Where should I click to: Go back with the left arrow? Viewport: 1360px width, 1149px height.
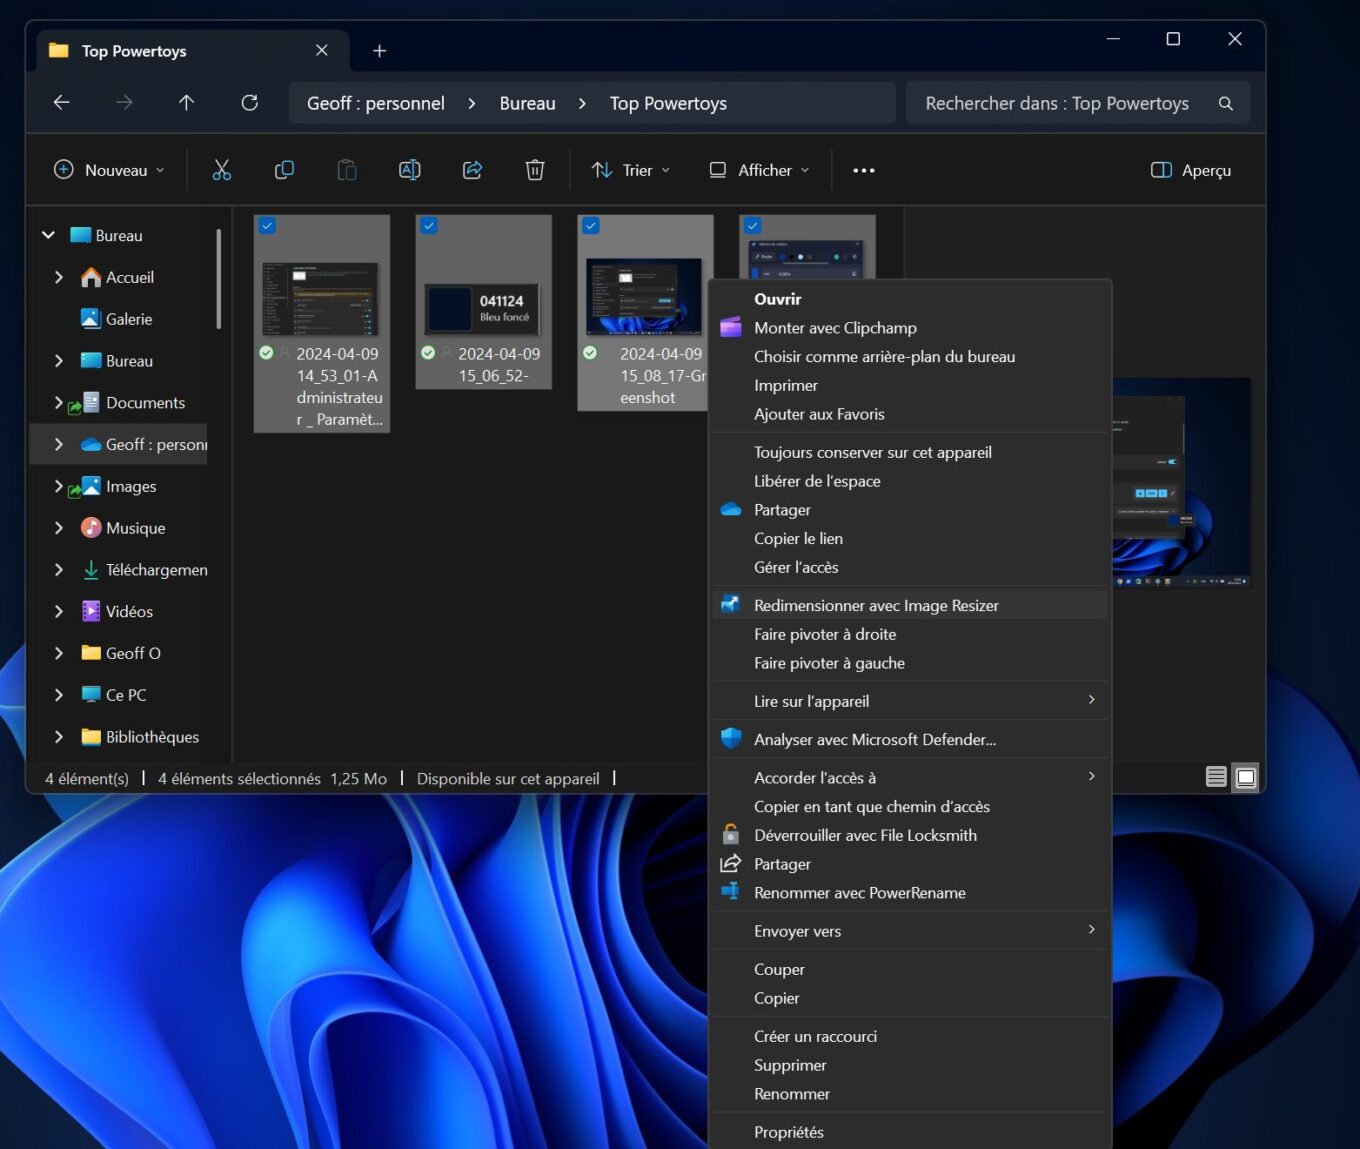[x=61, y=102]
